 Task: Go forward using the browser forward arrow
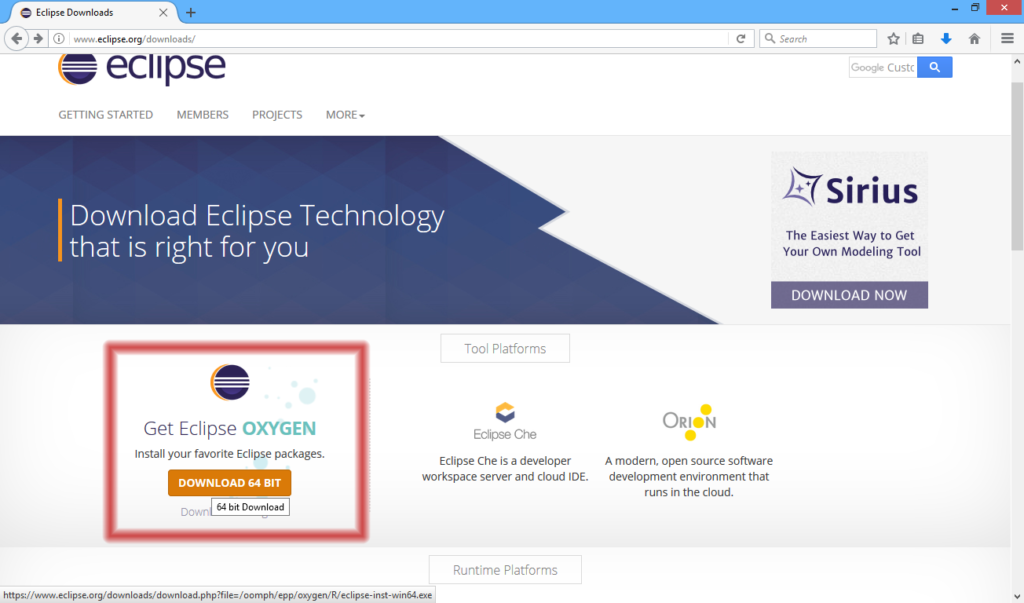pos(39,39)
